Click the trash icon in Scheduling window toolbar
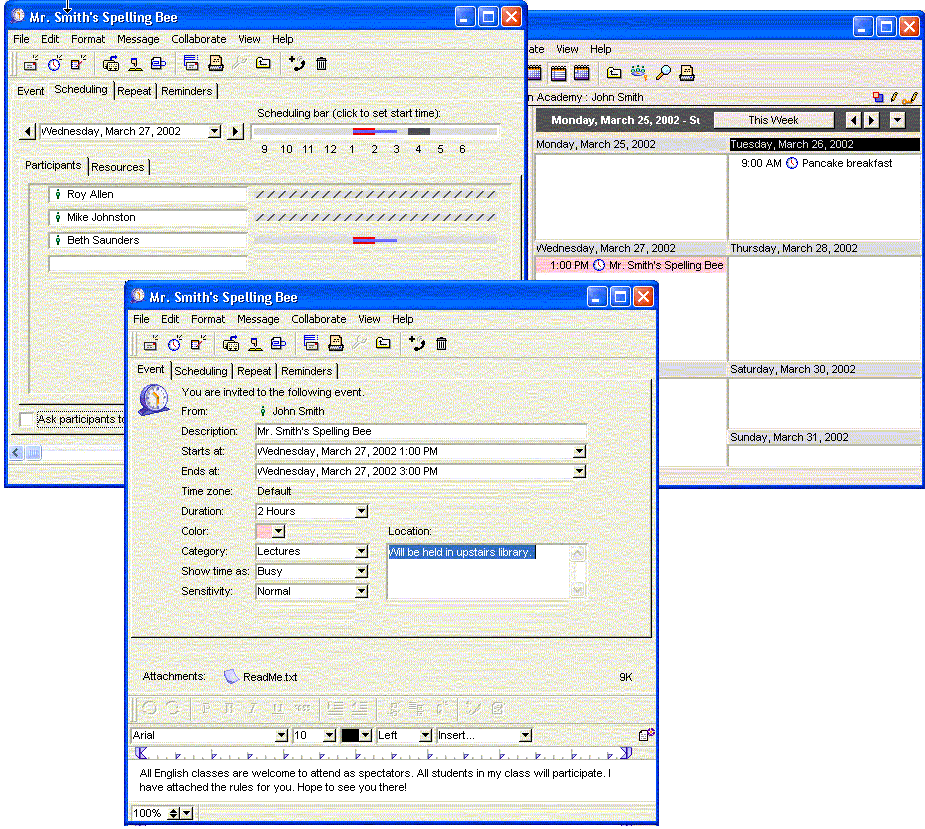 pos(321,64)
